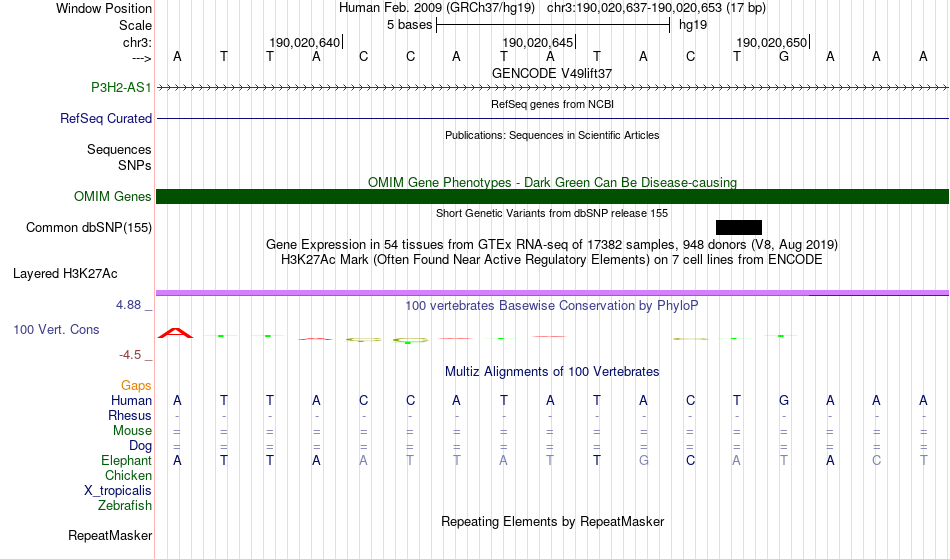Click the Window Position label
This screenshot has height=559, width=950.
click(104, 8)
